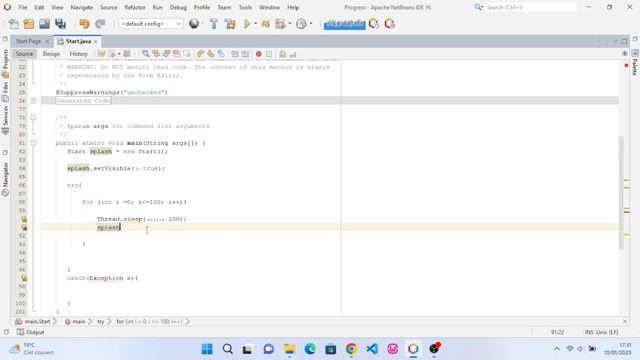Open the Output panel
Viewport: 640px width, 360px height.
30,332
